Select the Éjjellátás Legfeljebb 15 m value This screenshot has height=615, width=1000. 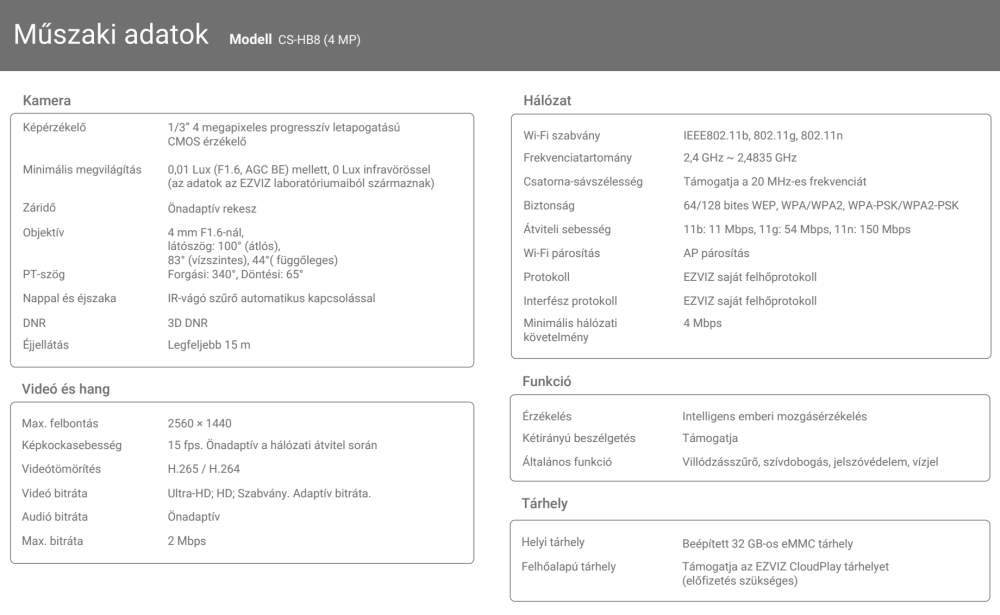[209, 345]
